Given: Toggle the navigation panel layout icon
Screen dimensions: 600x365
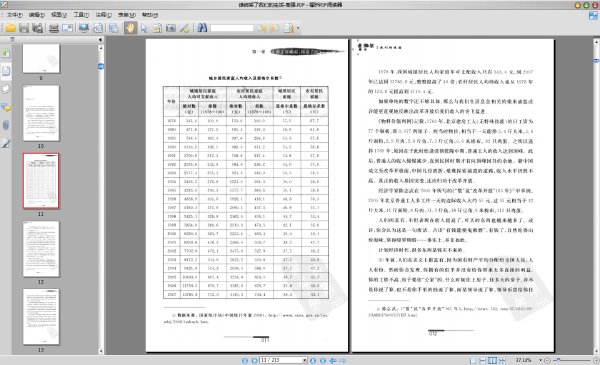Looking at the screenshot, I should point(113,28).
